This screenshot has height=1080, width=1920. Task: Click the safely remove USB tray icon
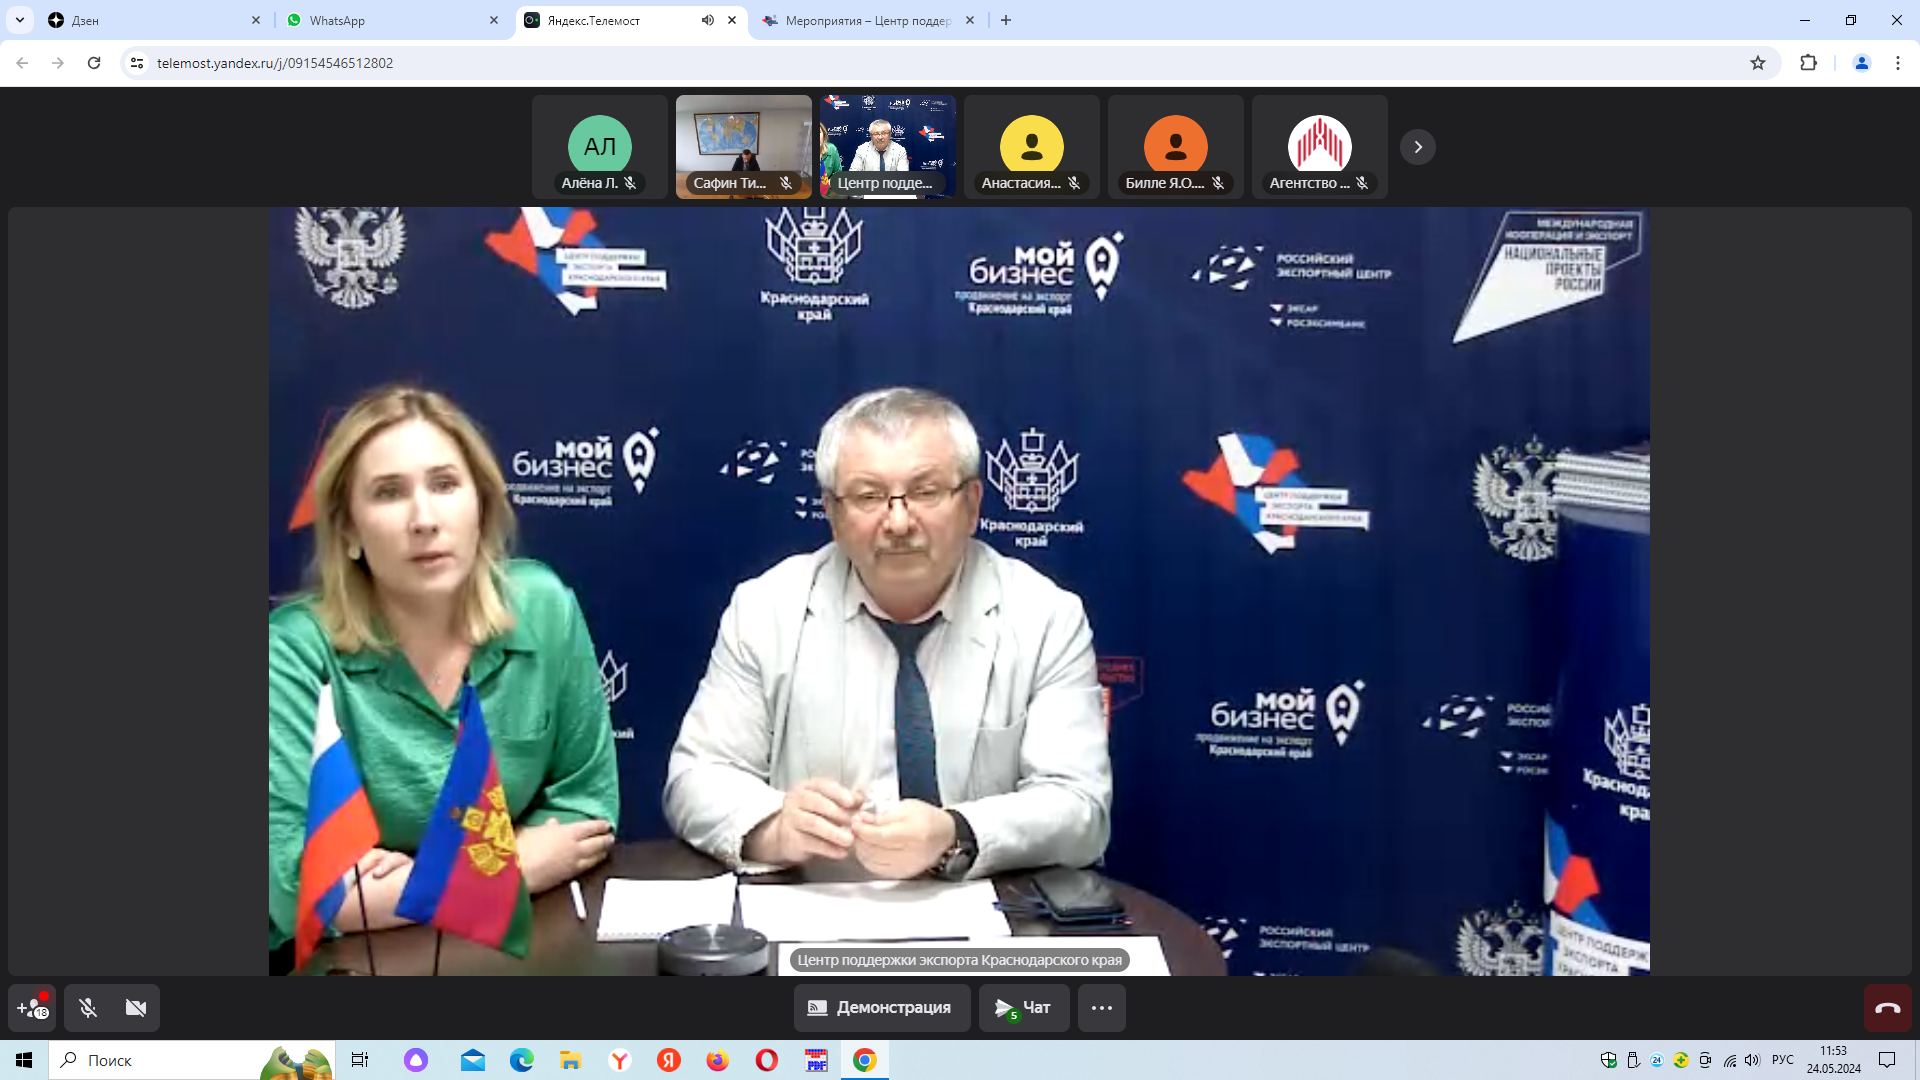pos(1633,1060)
